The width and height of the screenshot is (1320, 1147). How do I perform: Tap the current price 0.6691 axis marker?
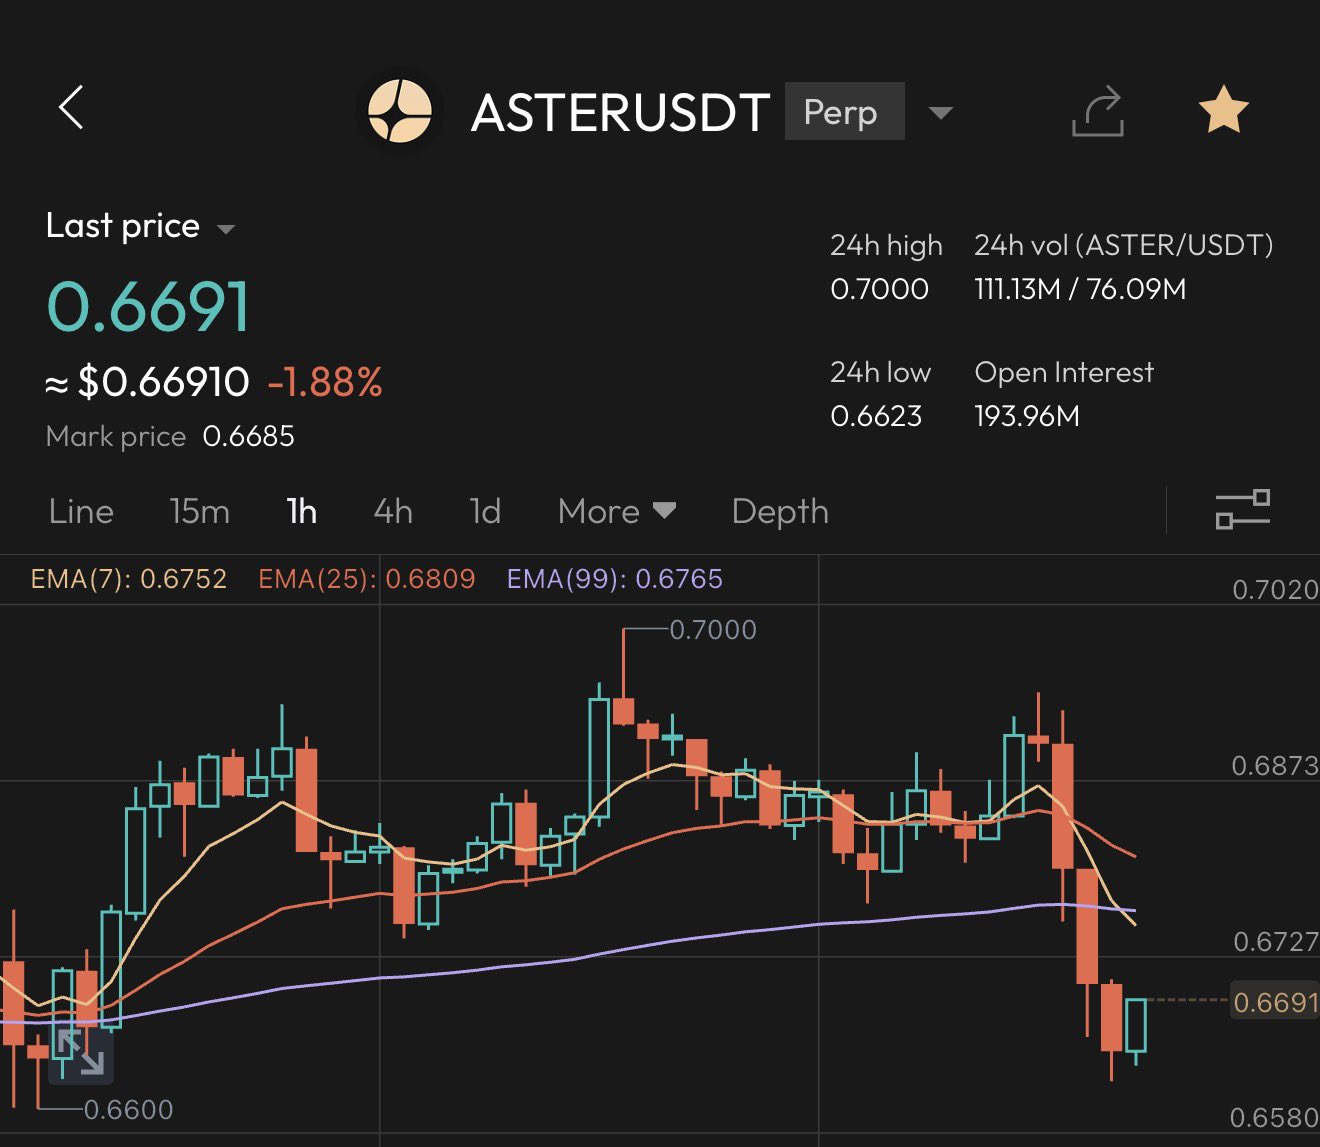[1275, 1002]
